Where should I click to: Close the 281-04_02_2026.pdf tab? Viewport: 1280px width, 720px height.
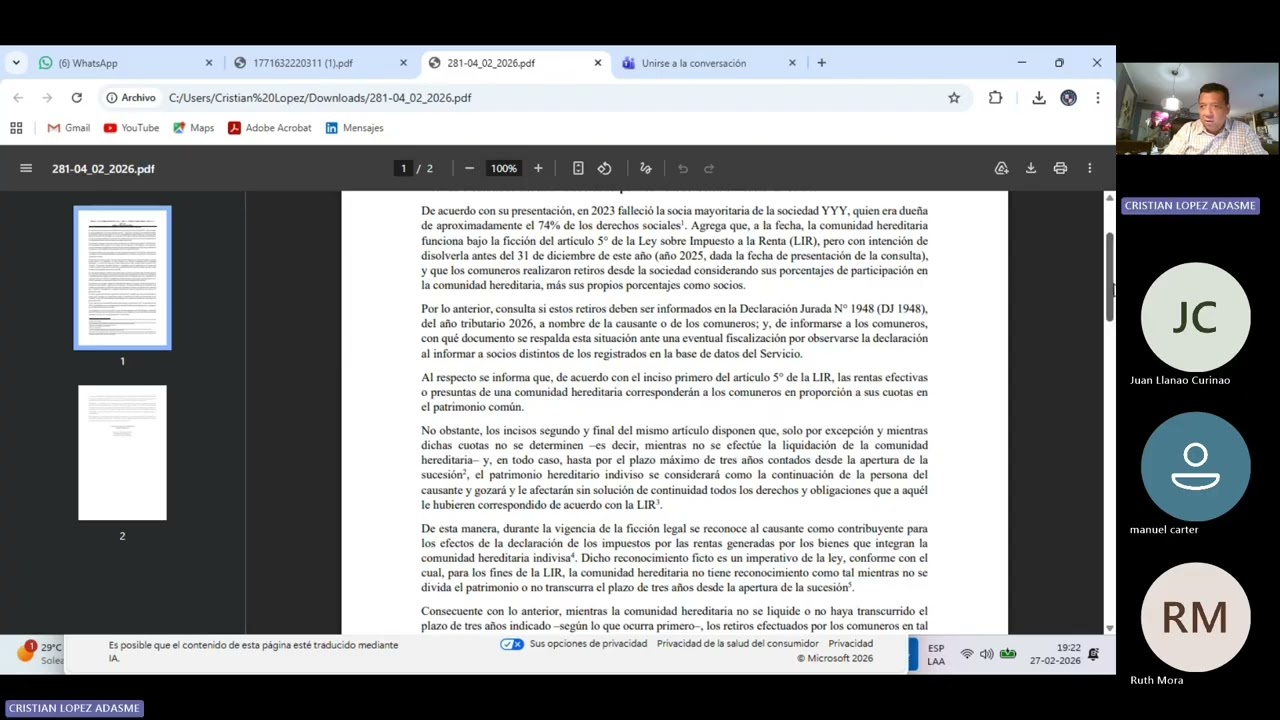tap(598, 62)
